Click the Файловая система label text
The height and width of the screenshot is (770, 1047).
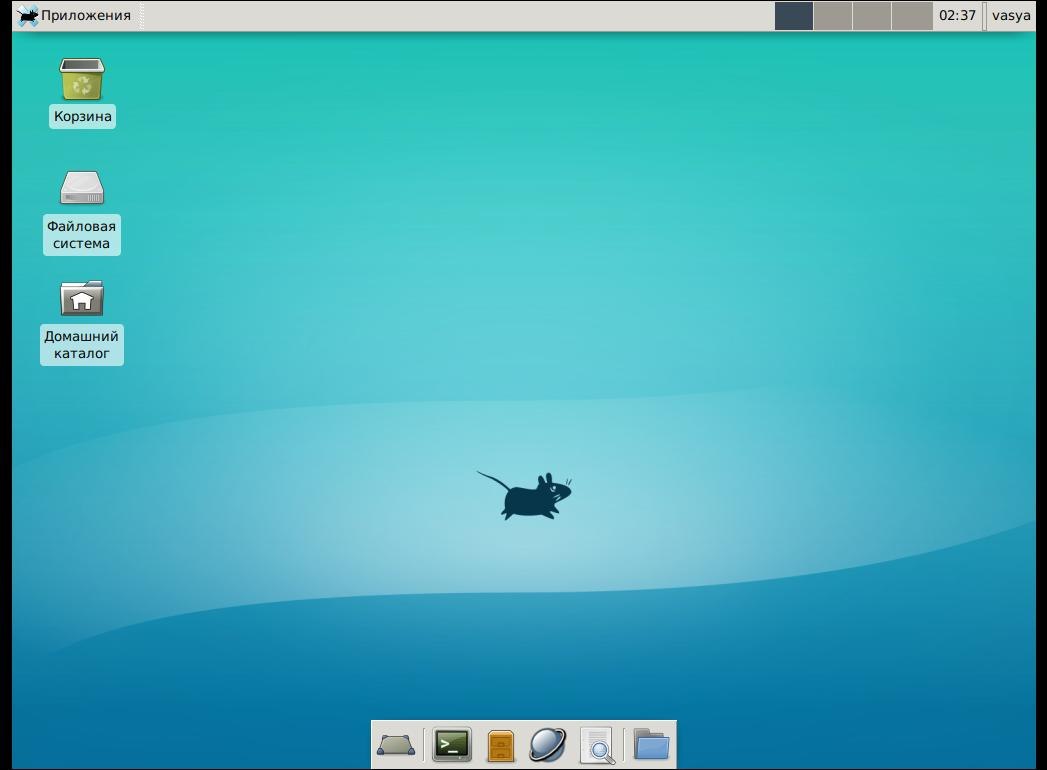pyautogui.click(x=81, y=234)
